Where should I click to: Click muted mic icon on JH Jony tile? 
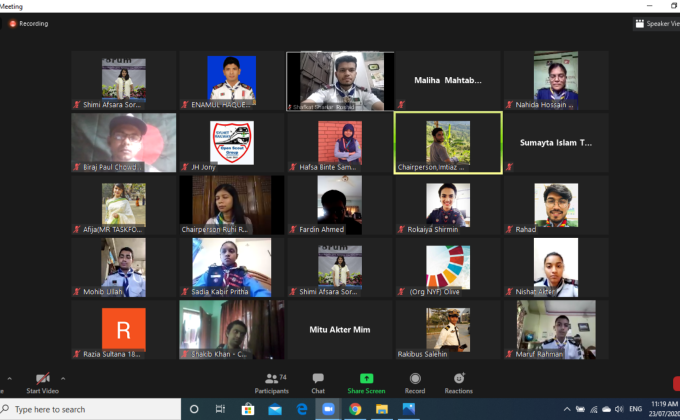(185, 167)
